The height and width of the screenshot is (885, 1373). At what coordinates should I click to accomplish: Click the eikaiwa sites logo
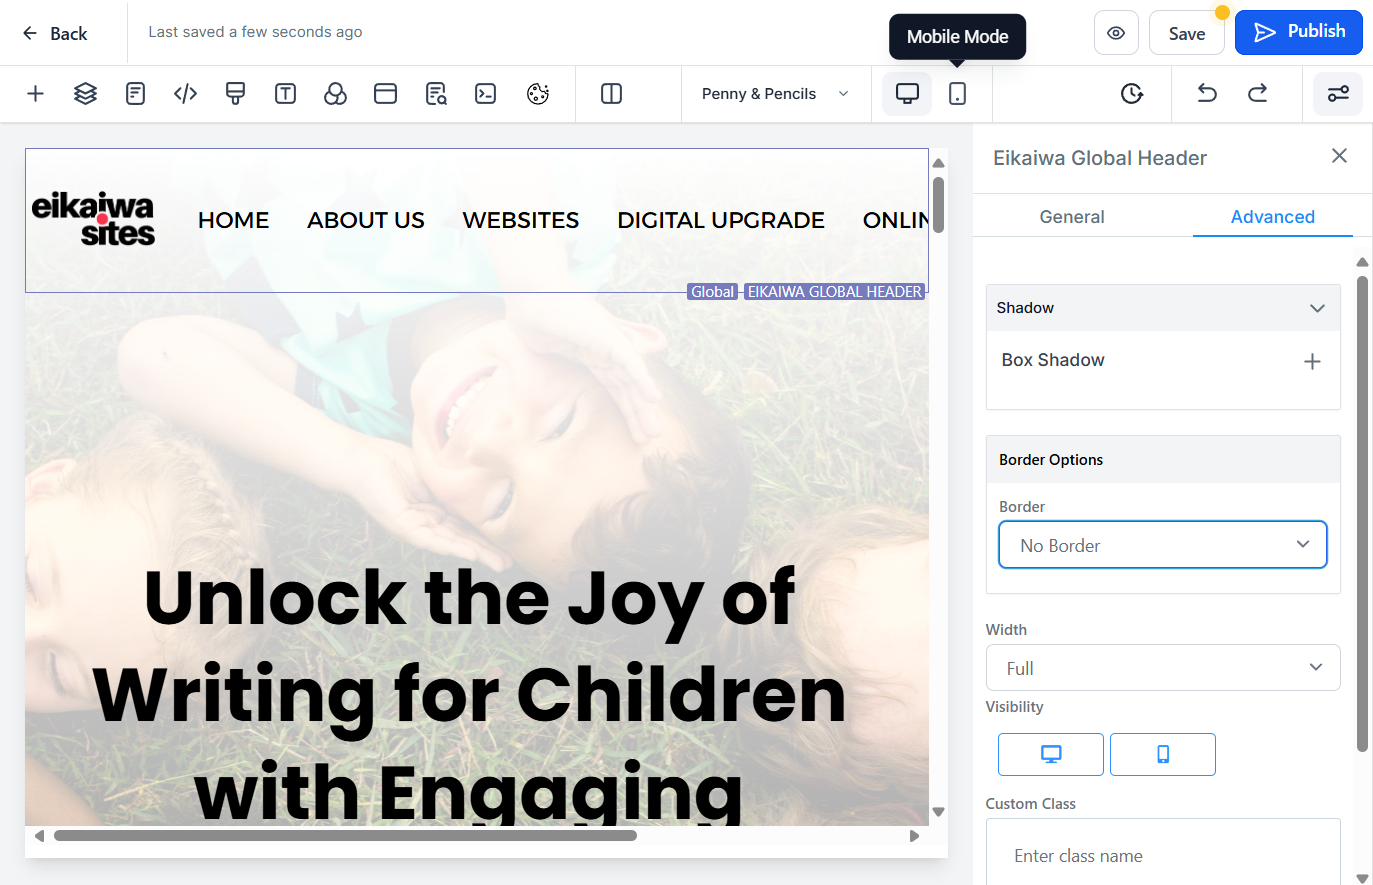click(93, 219)
